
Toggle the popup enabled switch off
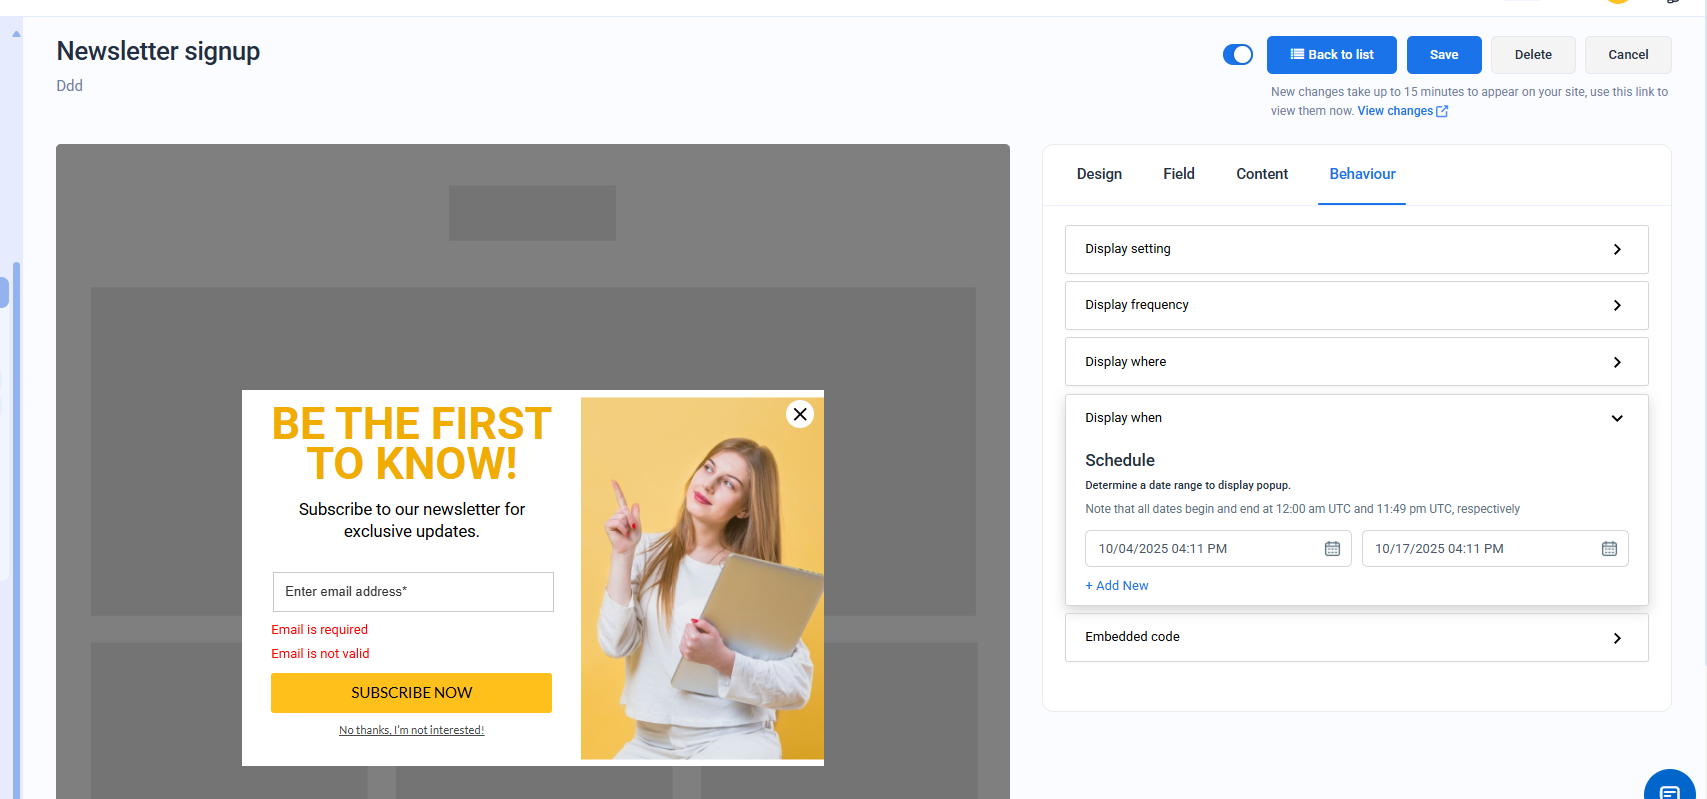(x=1237, y=55)
